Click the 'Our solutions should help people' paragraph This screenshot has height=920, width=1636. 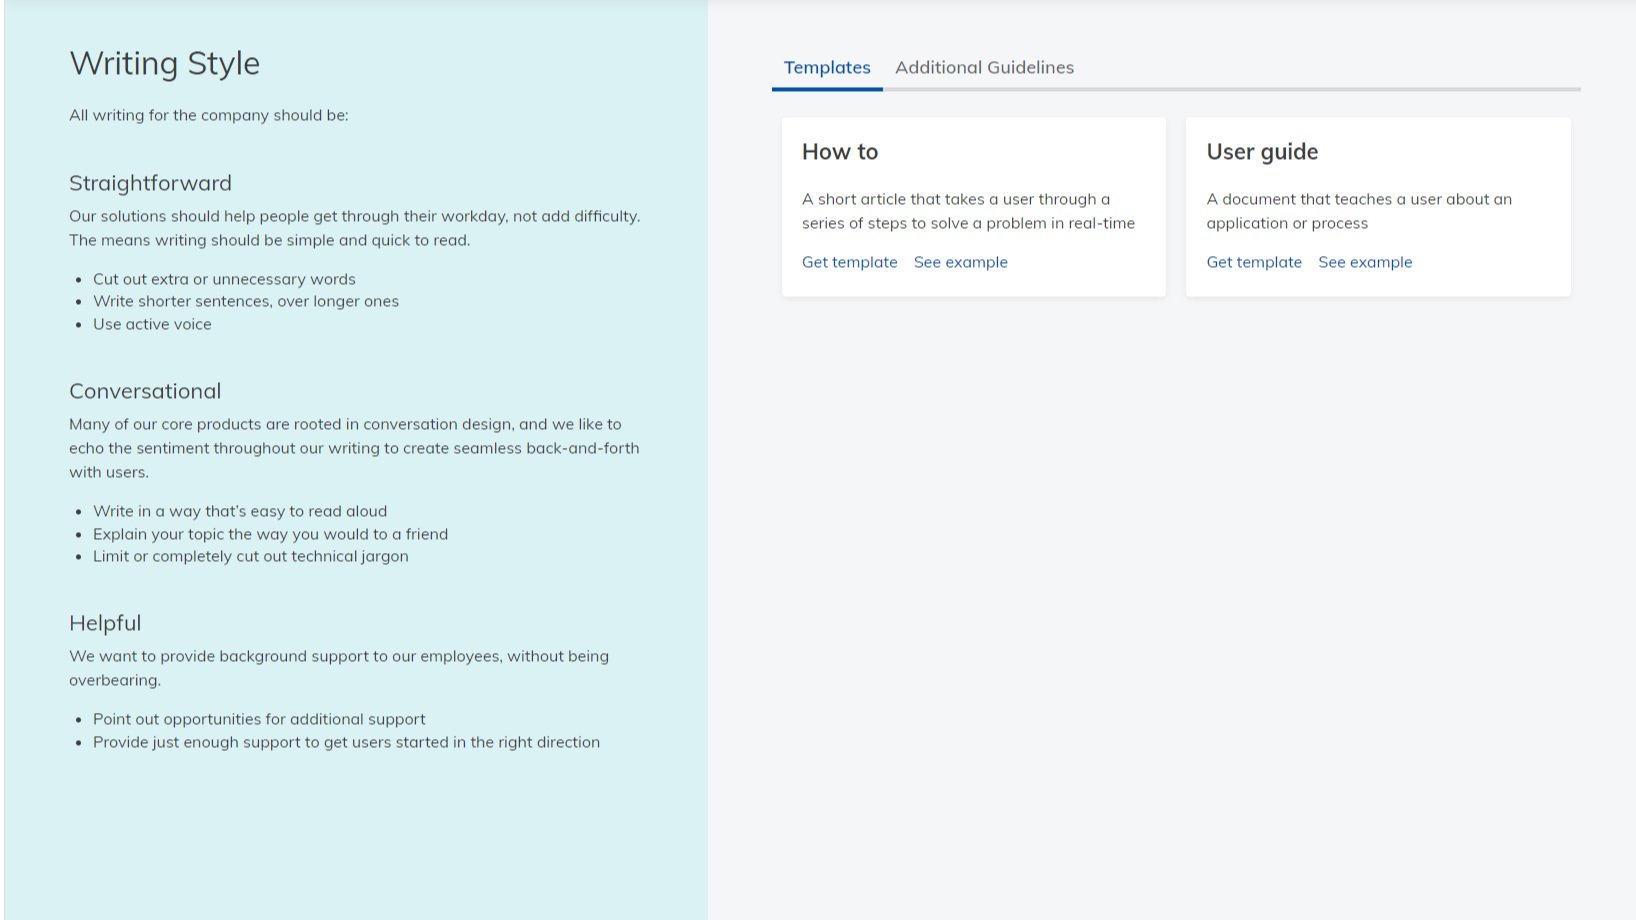point(355,228)
